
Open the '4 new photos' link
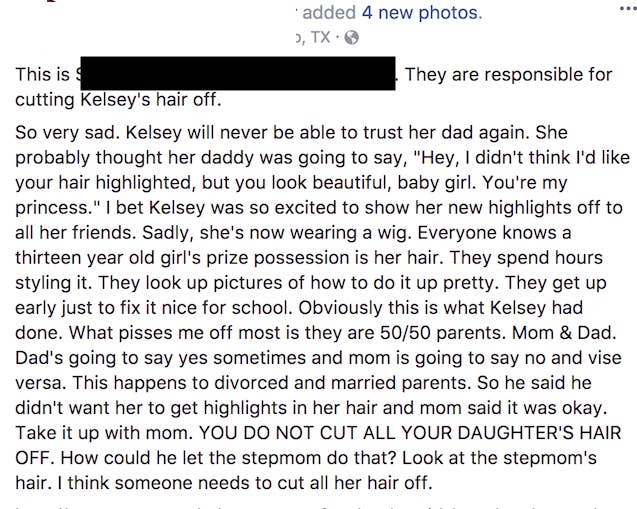[x=421, y=13]
